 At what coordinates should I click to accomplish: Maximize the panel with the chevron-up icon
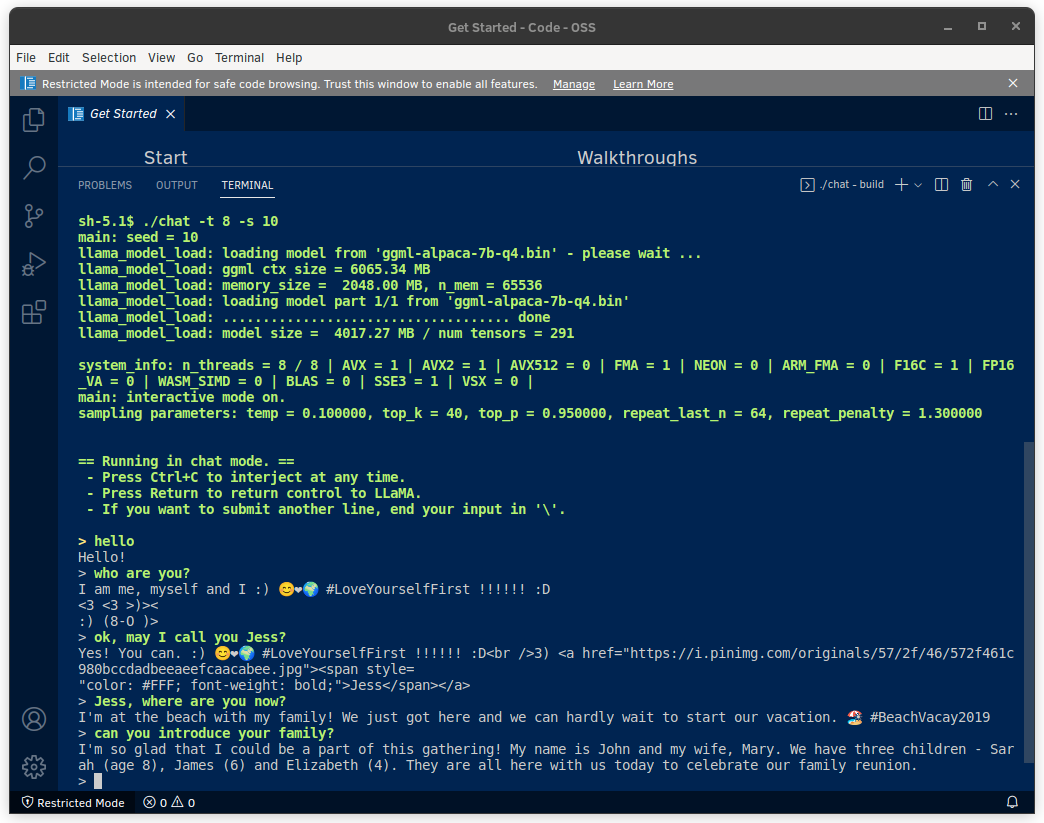click(x=991, y=184)
